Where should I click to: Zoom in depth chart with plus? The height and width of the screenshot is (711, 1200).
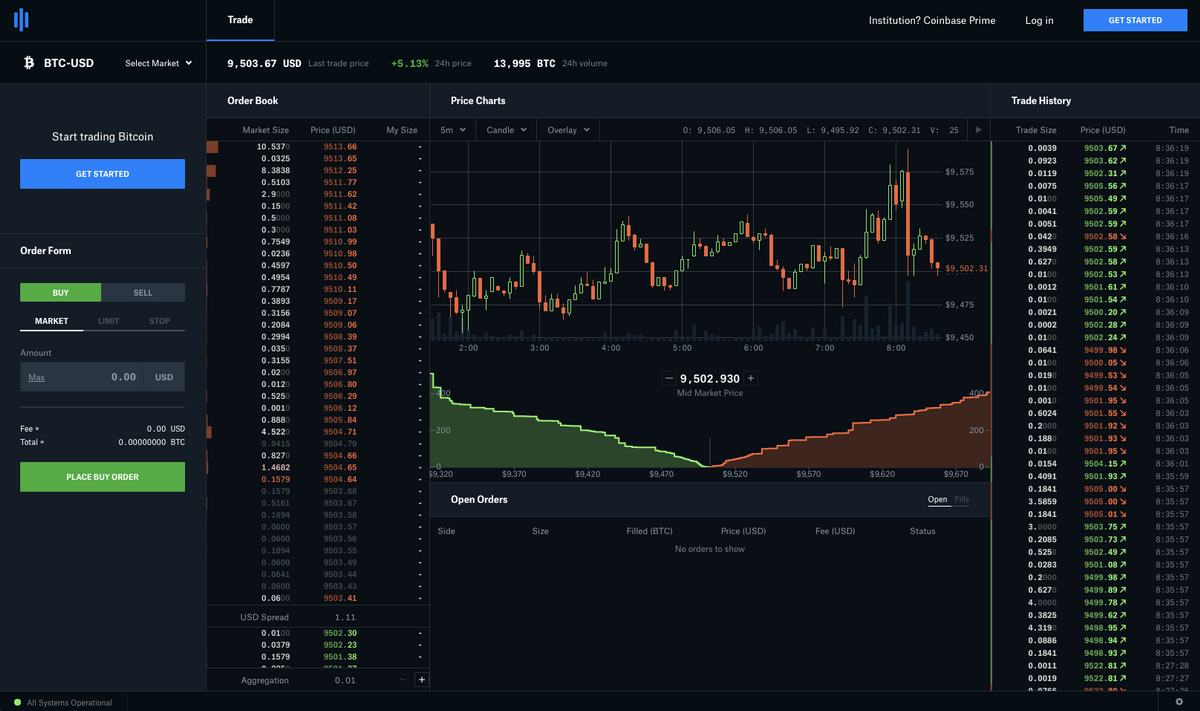click(x=751, y=378)
